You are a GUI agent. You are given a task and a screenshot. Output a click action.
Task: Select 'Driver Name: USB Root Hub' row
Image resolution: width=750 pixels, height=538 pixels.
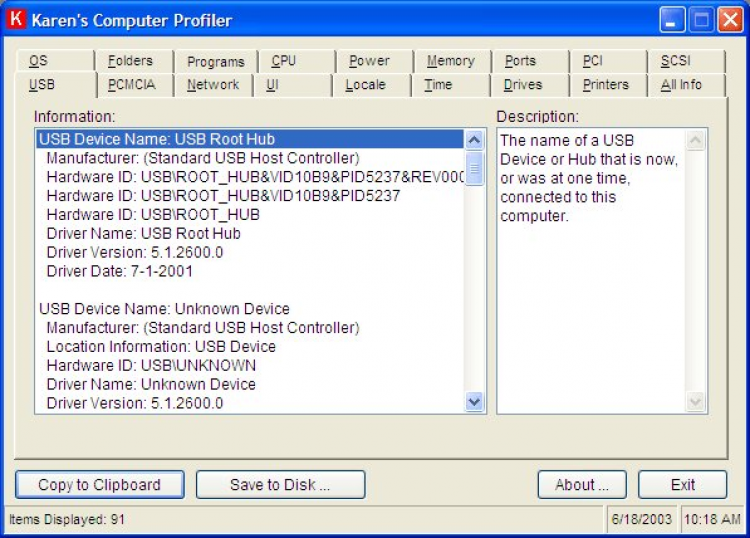(x=250, y=233)
